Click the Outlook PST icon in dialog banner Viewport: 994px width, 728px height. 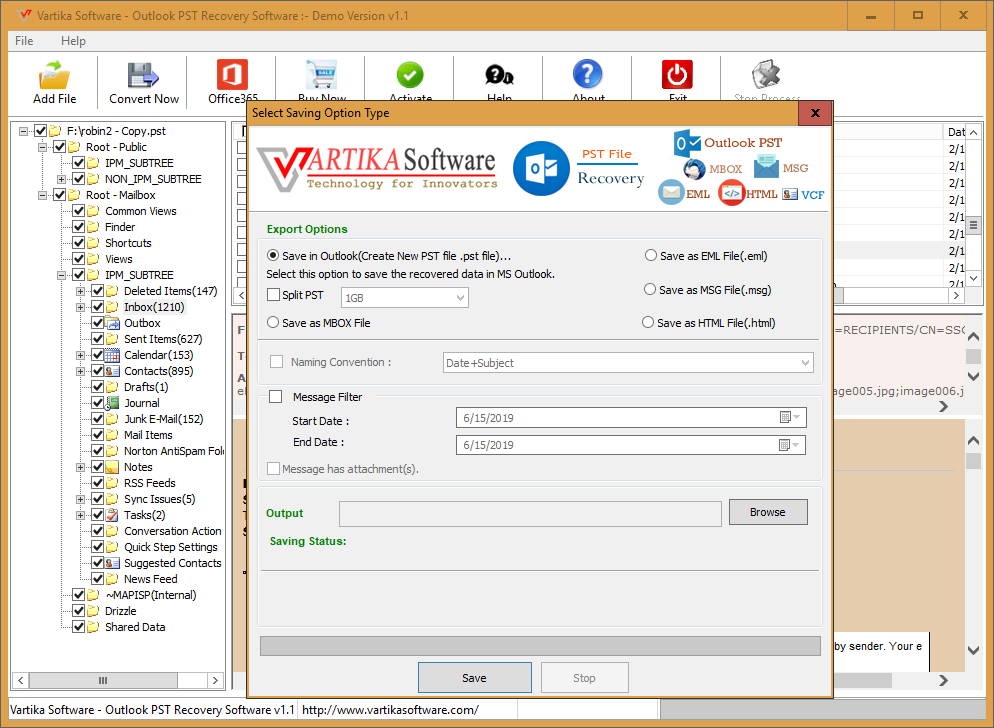click(687, 143)
